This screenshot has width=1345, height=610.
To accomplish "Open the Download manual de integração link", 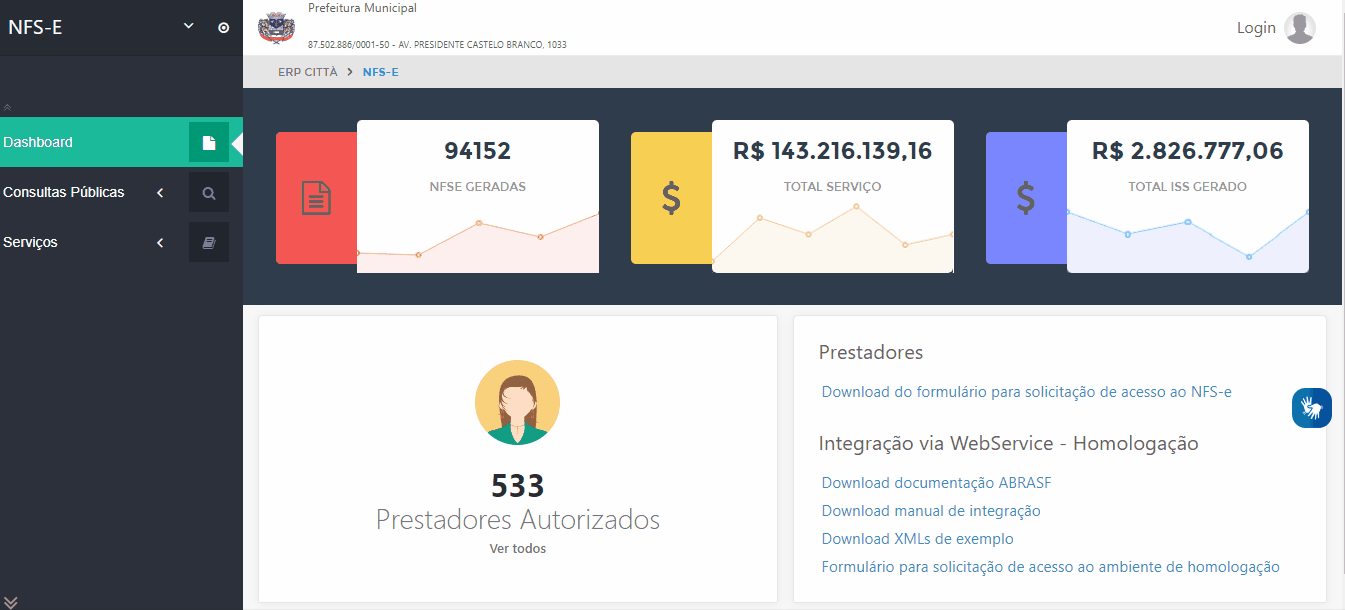I will click(x=930, y=510).
